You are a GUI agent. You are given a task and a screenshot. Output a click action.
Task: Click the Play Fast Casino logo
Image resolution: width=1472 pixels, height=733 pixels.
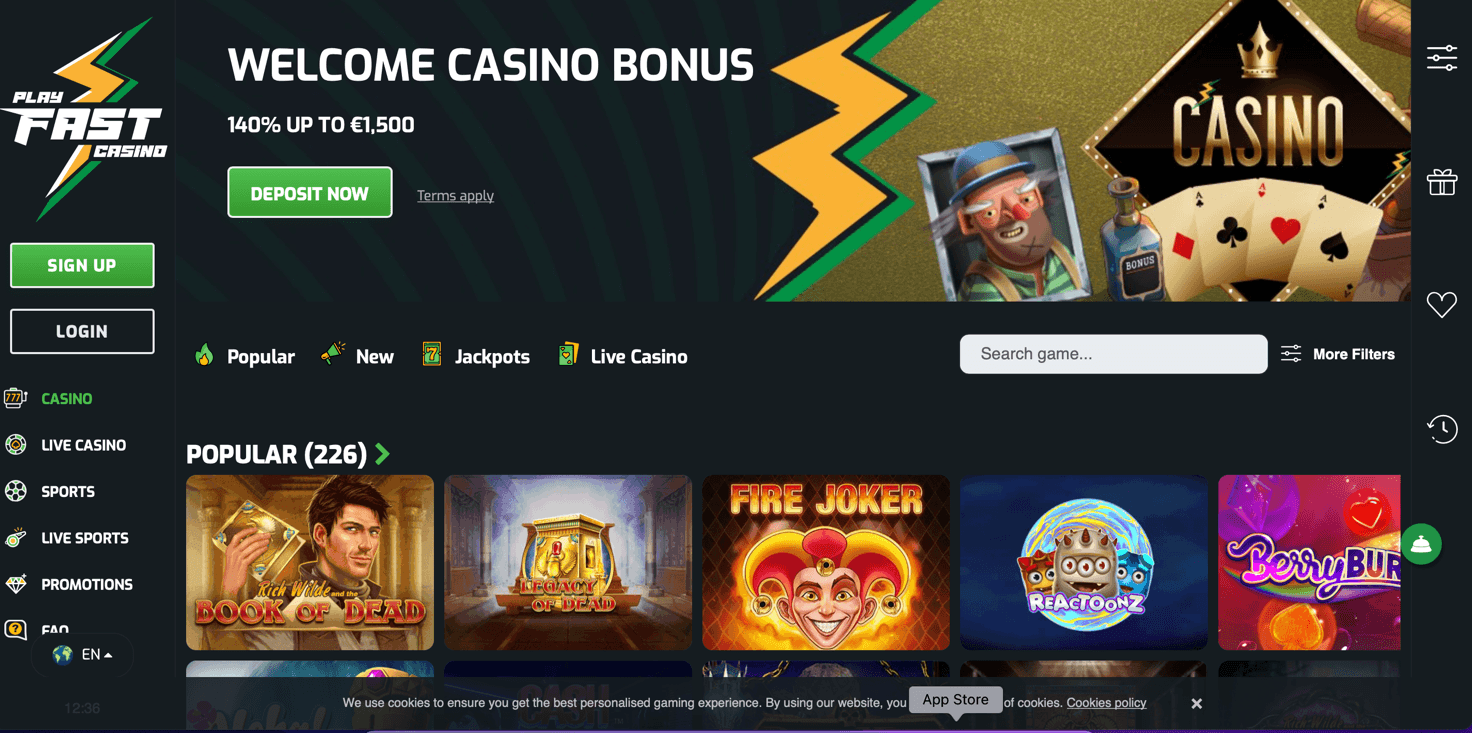click(83, 119)
